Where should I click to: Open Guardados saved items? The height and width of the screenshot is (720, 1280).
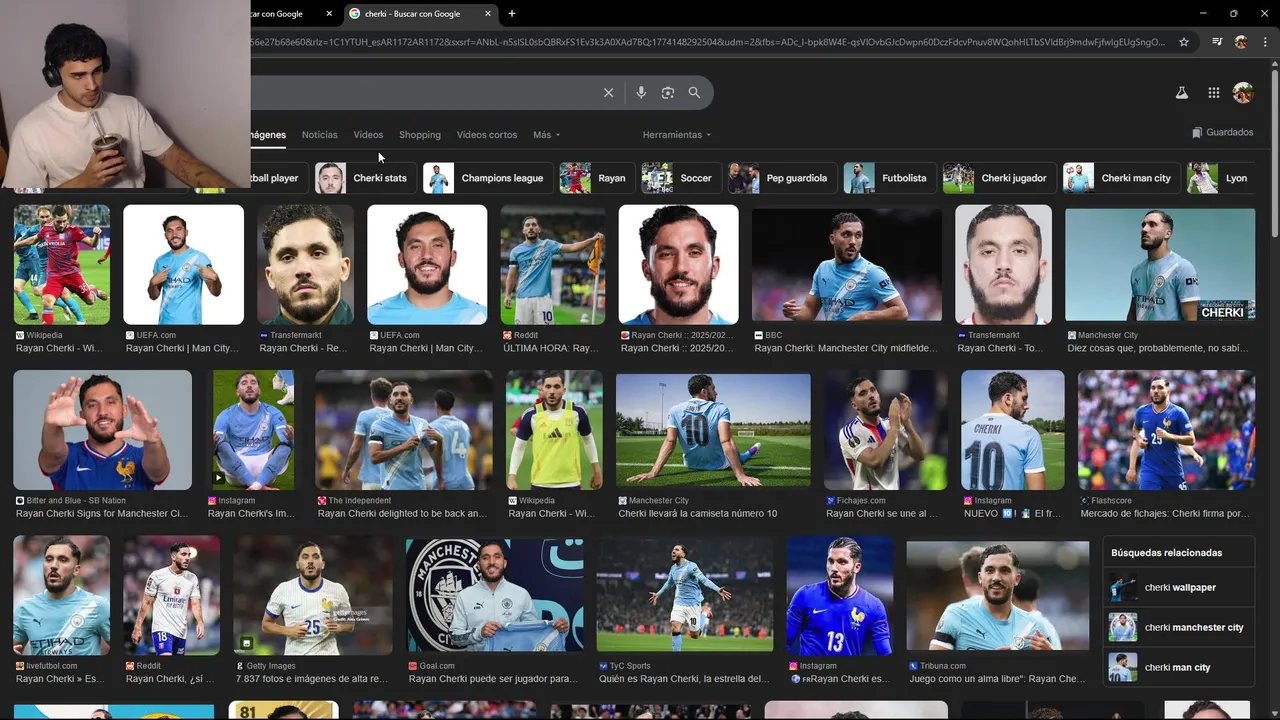(x=1222, y=133)
